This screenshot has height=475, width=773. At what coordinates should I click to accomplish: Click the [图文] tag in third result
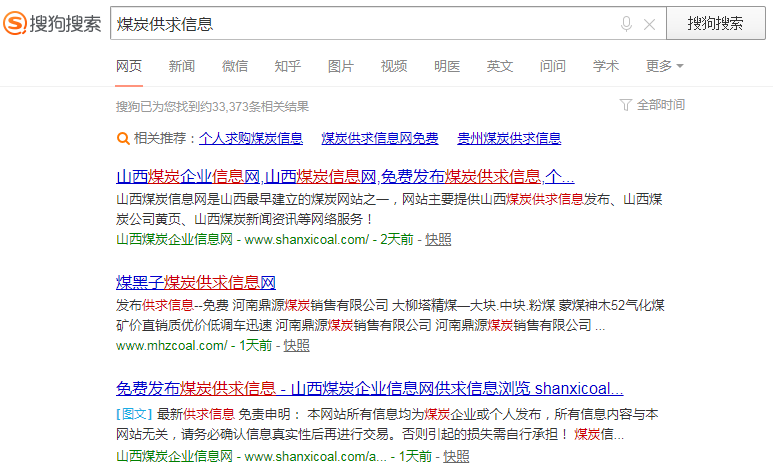coord(134,414)
